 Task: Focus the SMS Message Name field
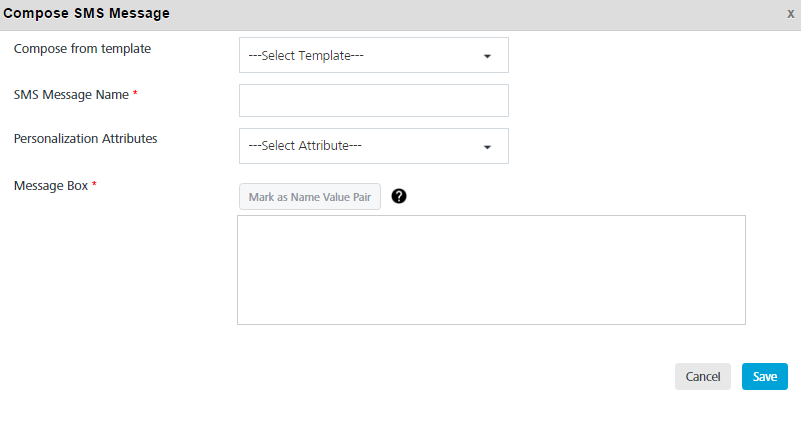tap(373, 101)
